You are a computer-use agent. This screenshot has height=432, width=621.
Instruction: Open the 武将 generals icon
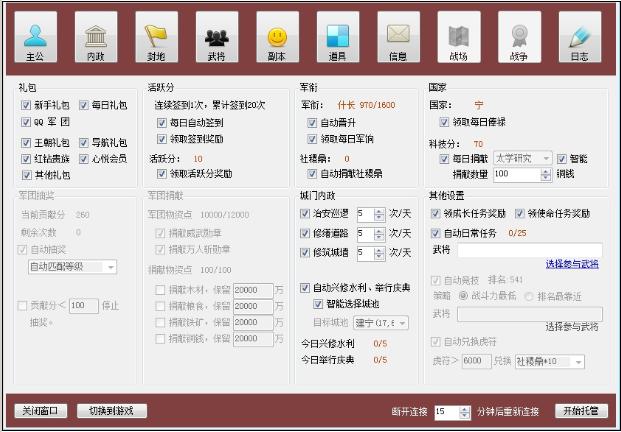pos(216,39)
